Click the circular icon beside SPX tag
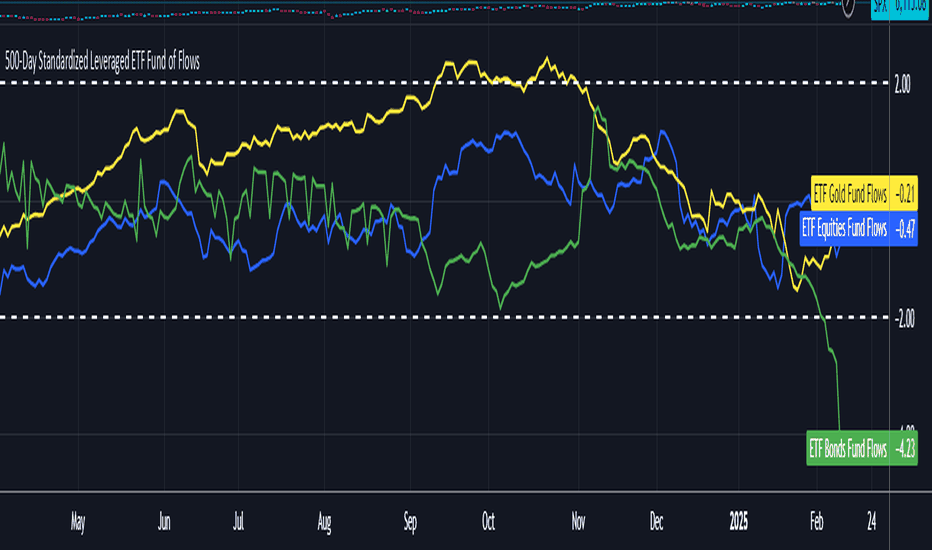This screenshot has height=550, width=932. tap(848, 6)
